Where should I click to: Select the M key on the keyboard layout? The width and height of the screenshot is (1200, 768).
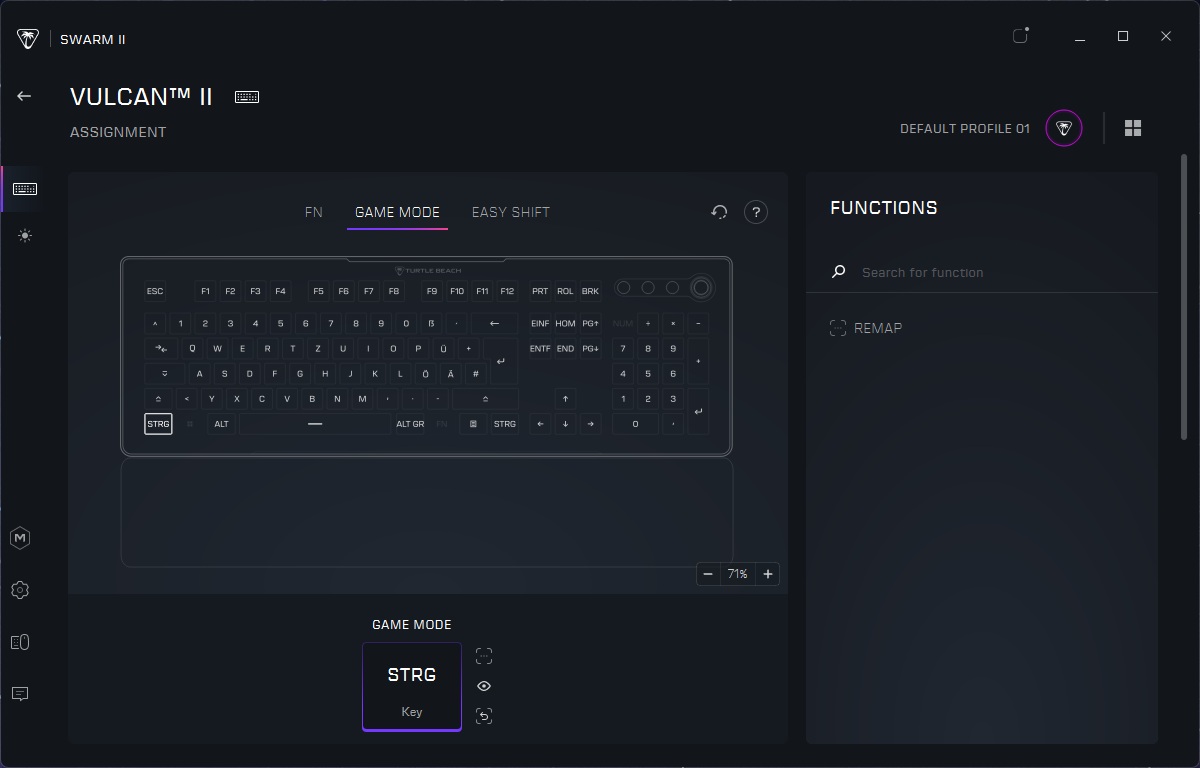tap(363, 398)
